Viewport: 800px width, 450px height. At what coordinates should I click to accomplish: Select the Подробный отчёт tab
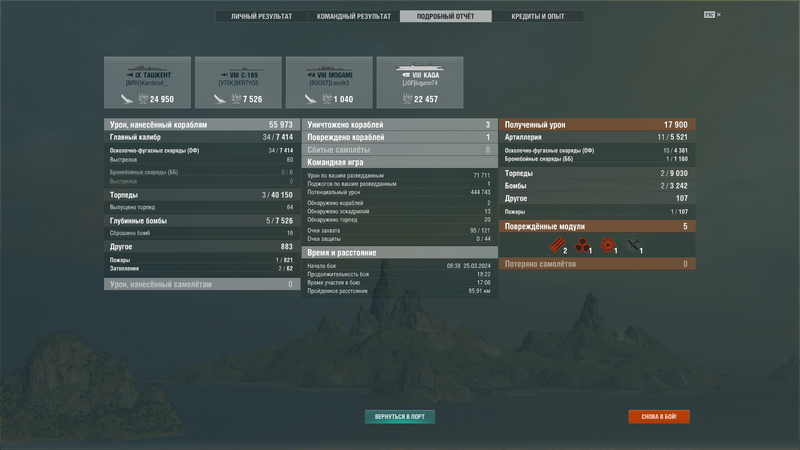tap(446, 17)
